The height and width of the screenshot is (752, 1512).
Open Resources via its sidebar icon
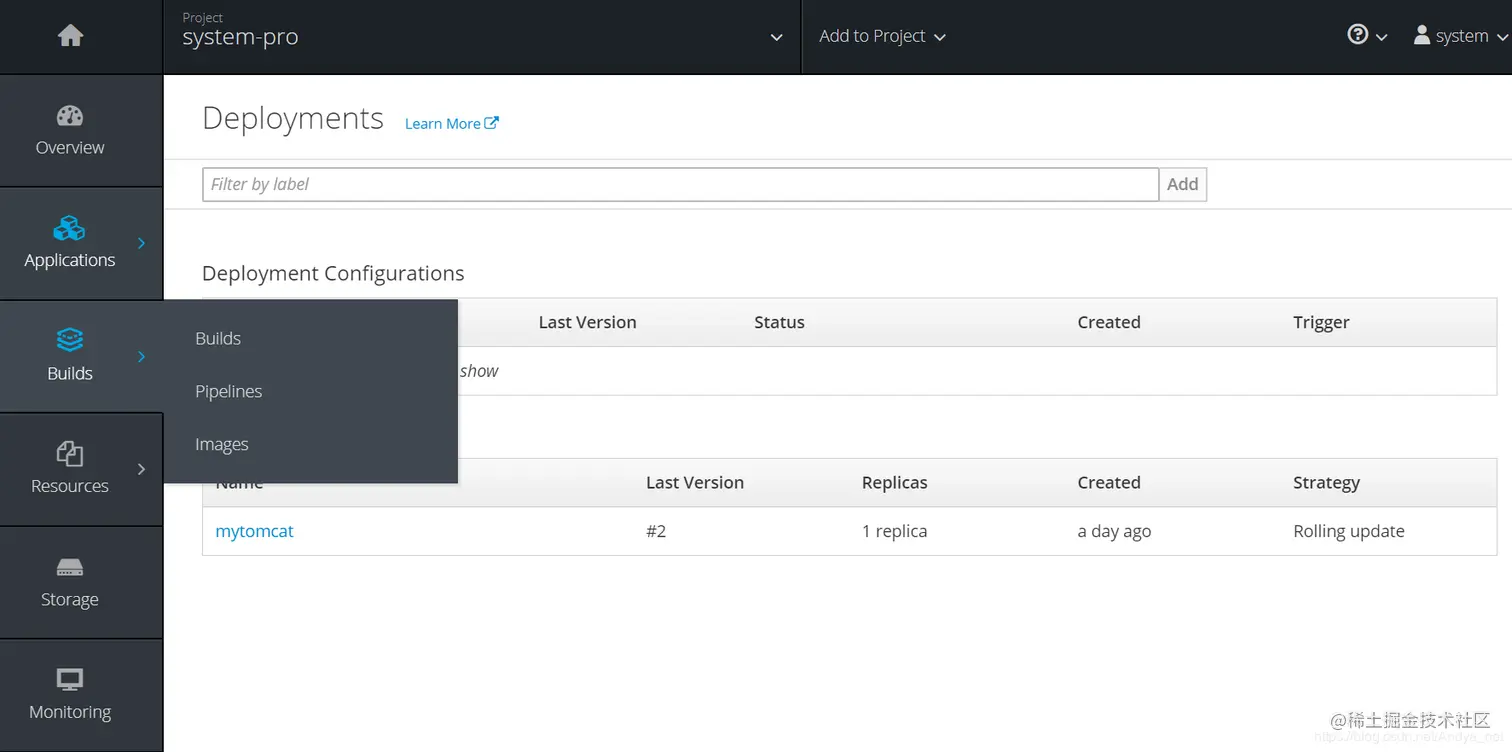tap(69, 454)
